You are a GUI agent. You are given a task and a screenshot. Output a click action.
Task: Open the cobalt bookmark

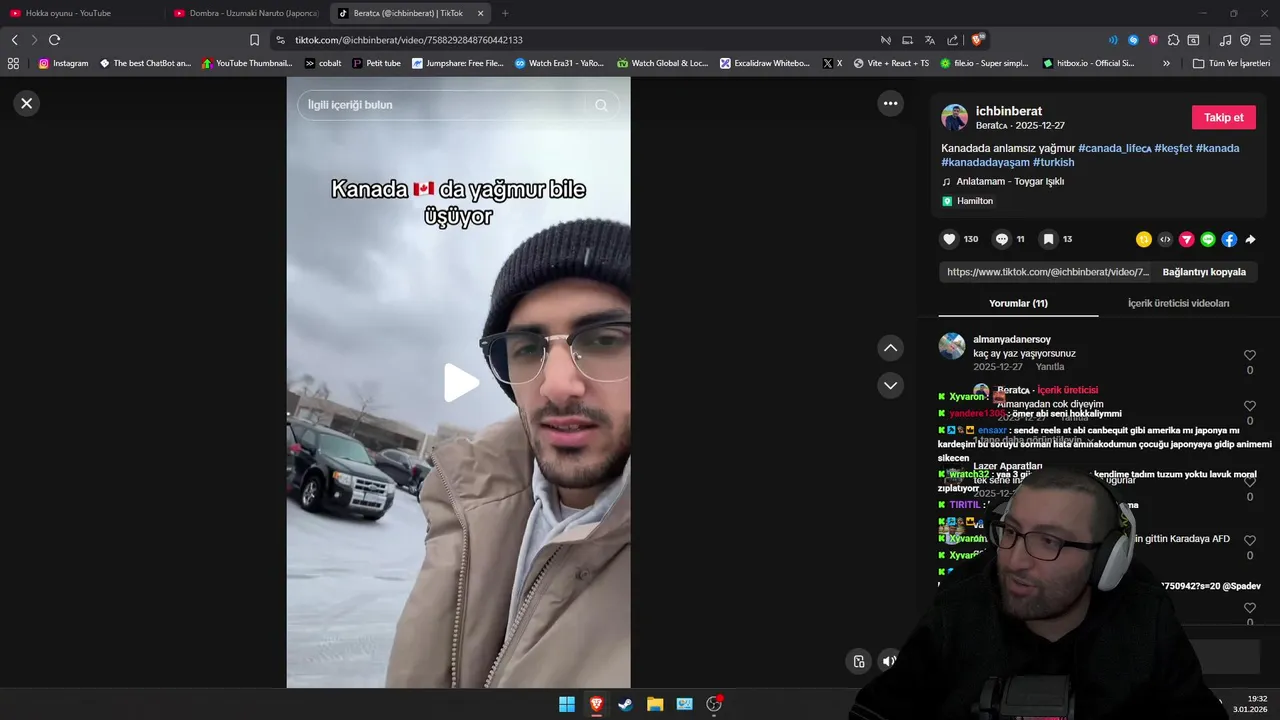(323, 63)
